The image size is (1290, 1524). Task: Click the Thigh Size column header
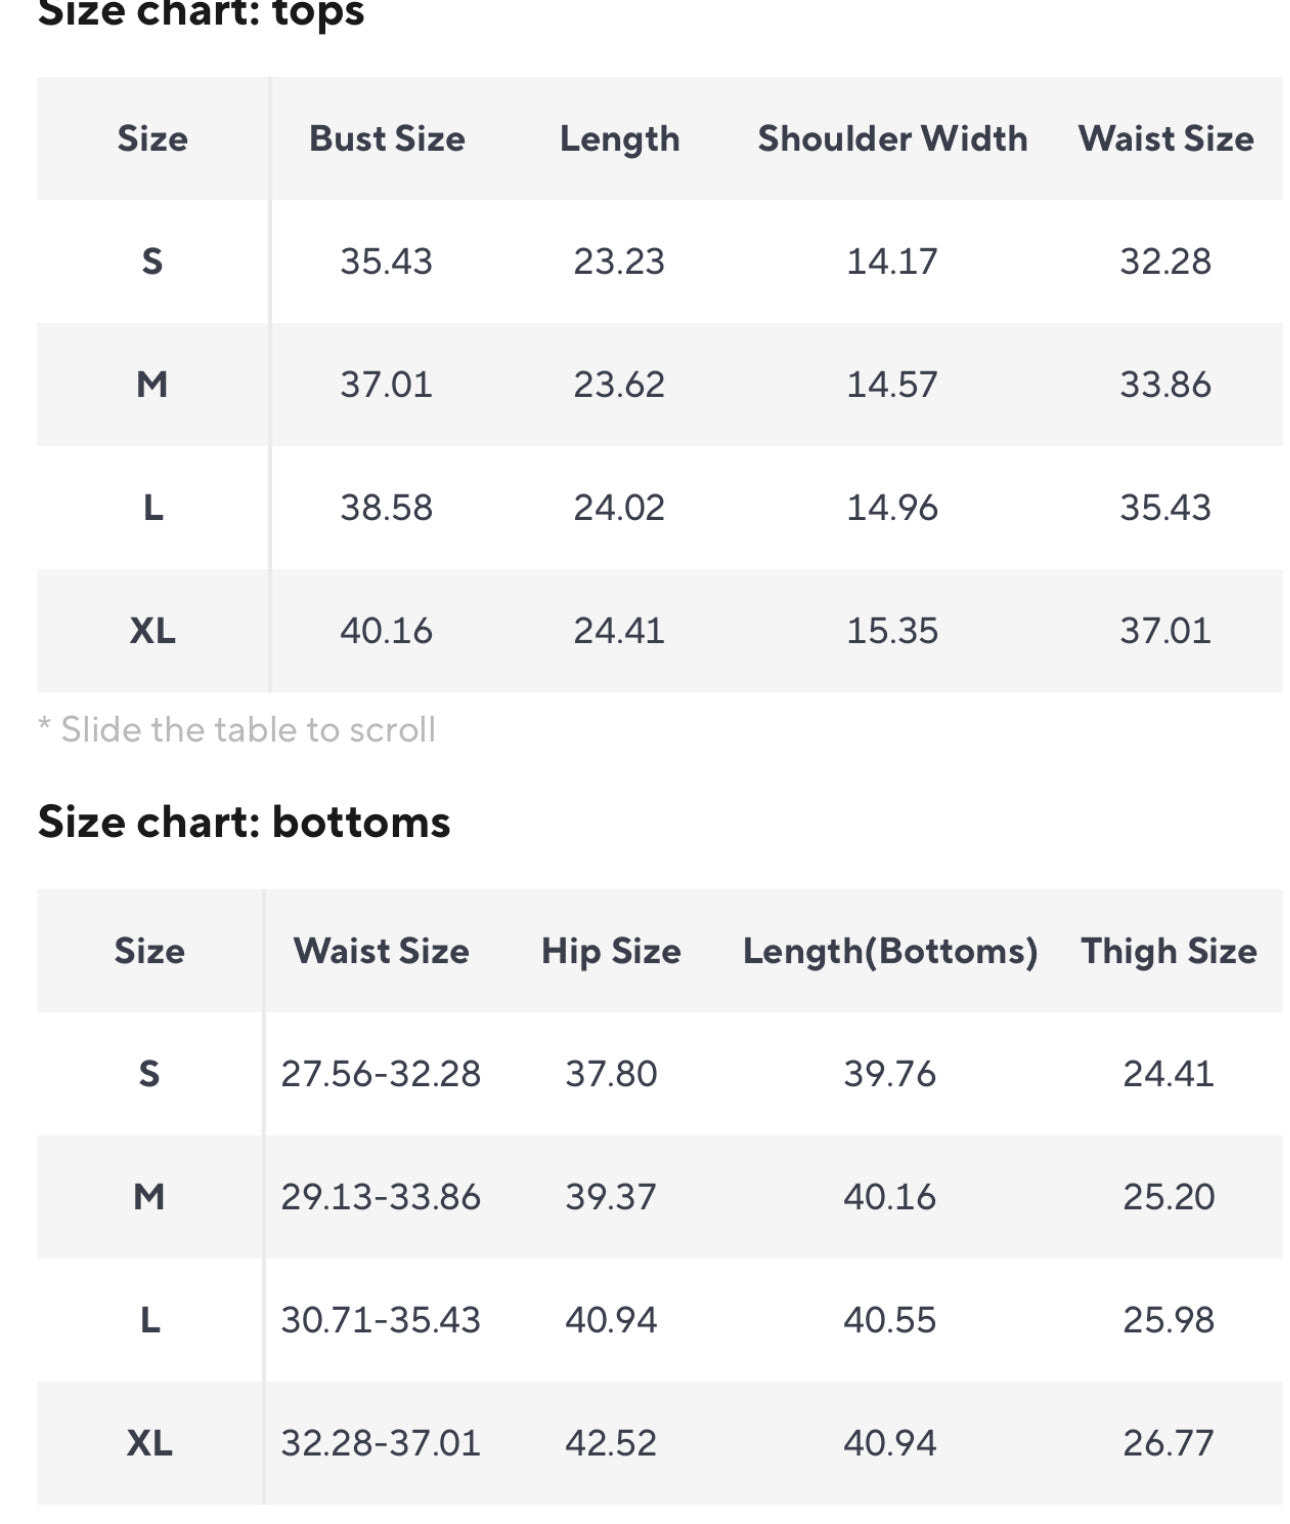(1168, 950)
